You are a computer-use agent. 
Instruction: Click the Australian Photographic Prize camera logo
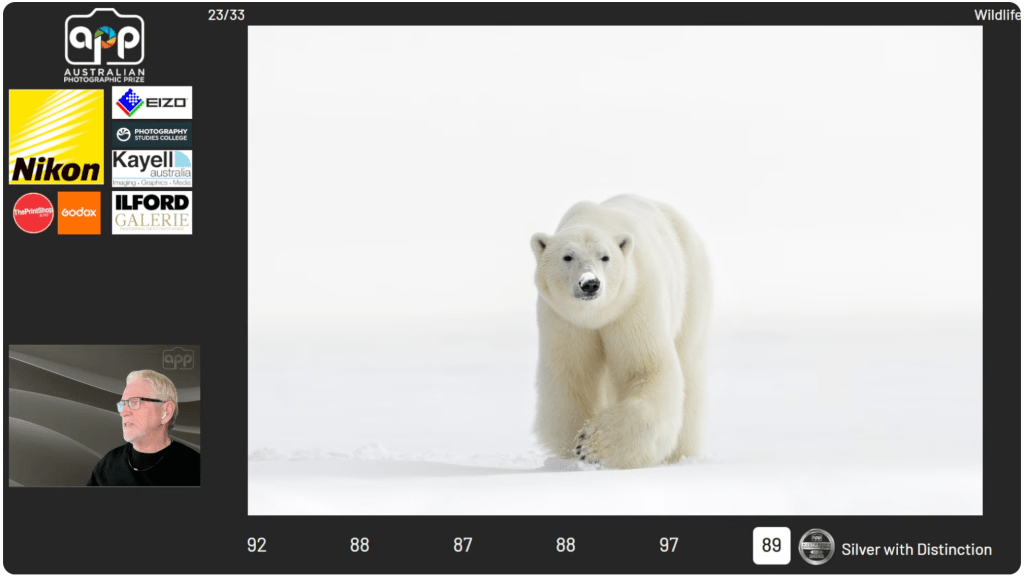pyautogui.click(x=104, y=44)
